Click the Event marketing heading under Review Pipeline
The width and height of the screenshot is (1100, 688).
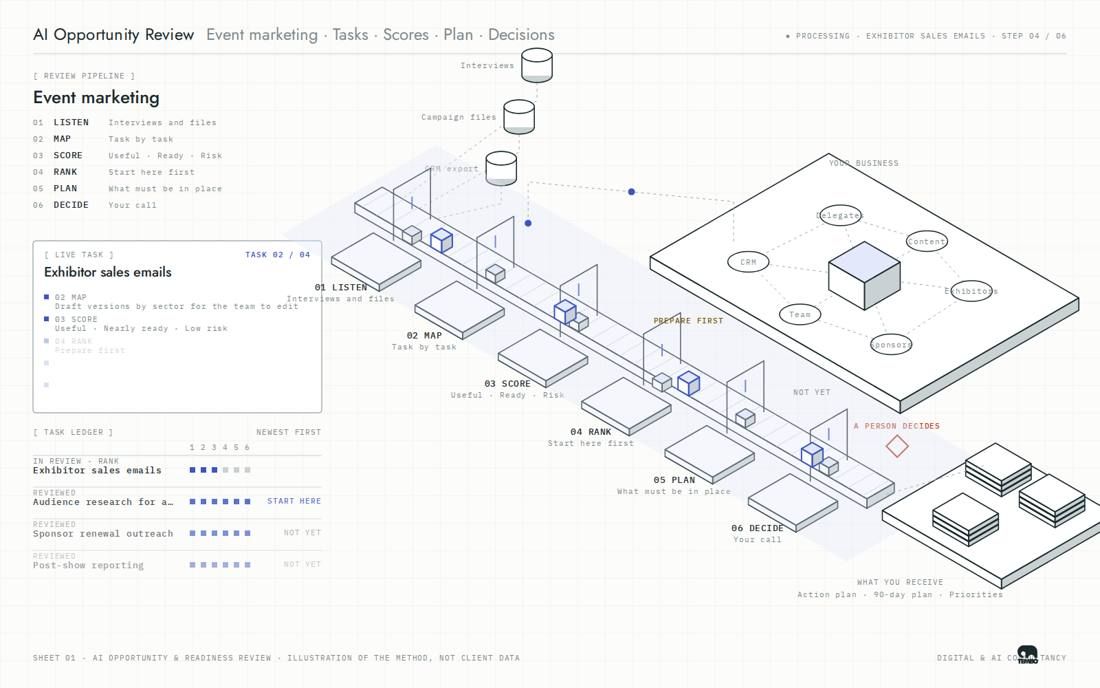(x=96, y=97)
